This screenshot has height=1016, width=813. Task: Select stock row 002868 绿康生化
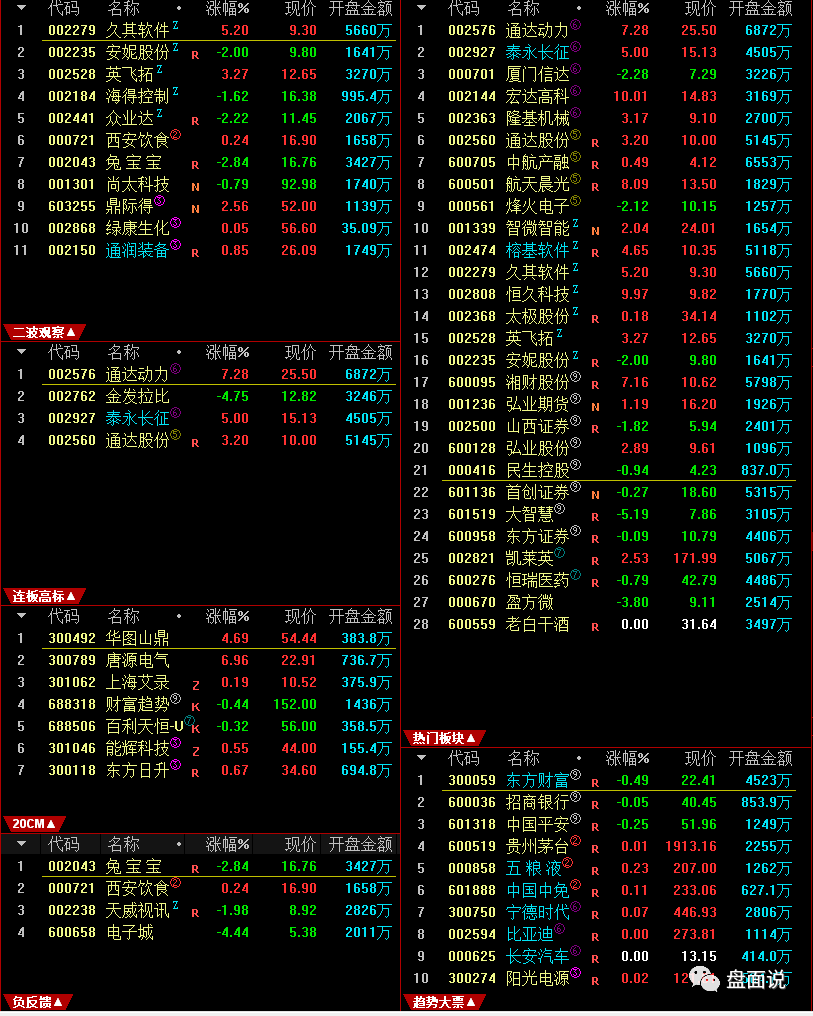tap(201, 229)
